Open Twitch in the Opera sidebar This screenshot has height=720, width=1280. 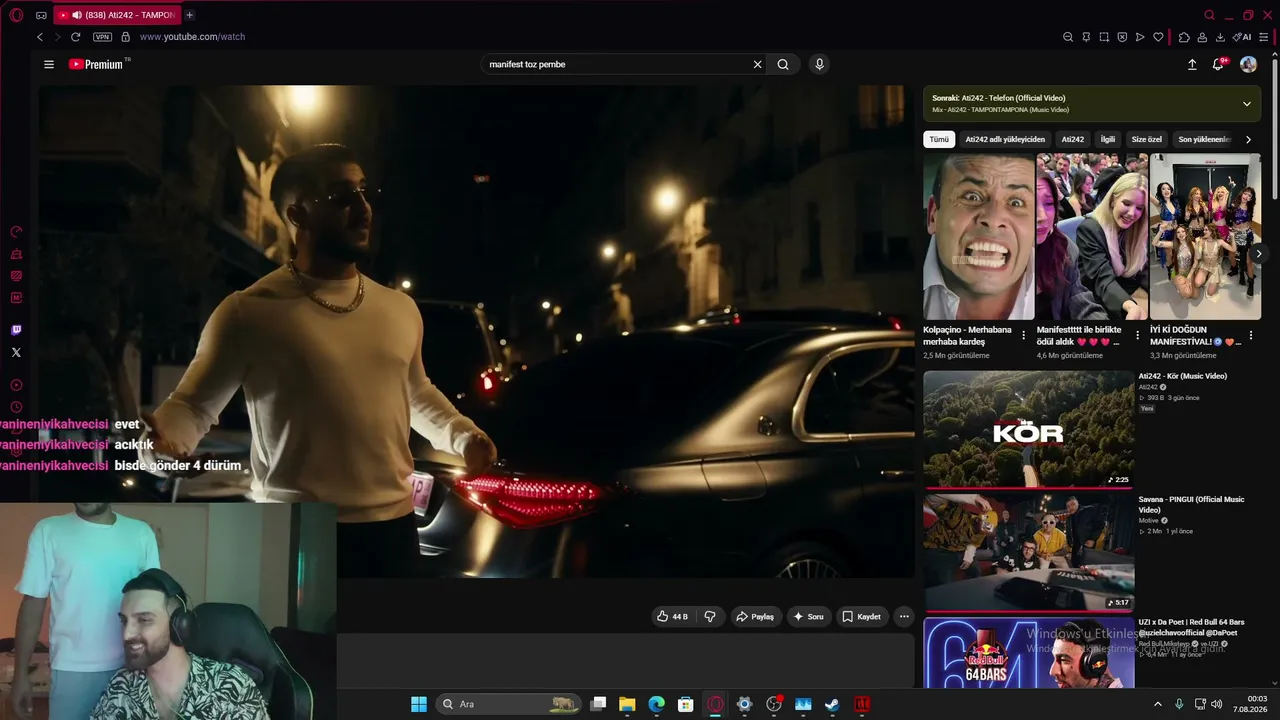[x=16, y=330]
